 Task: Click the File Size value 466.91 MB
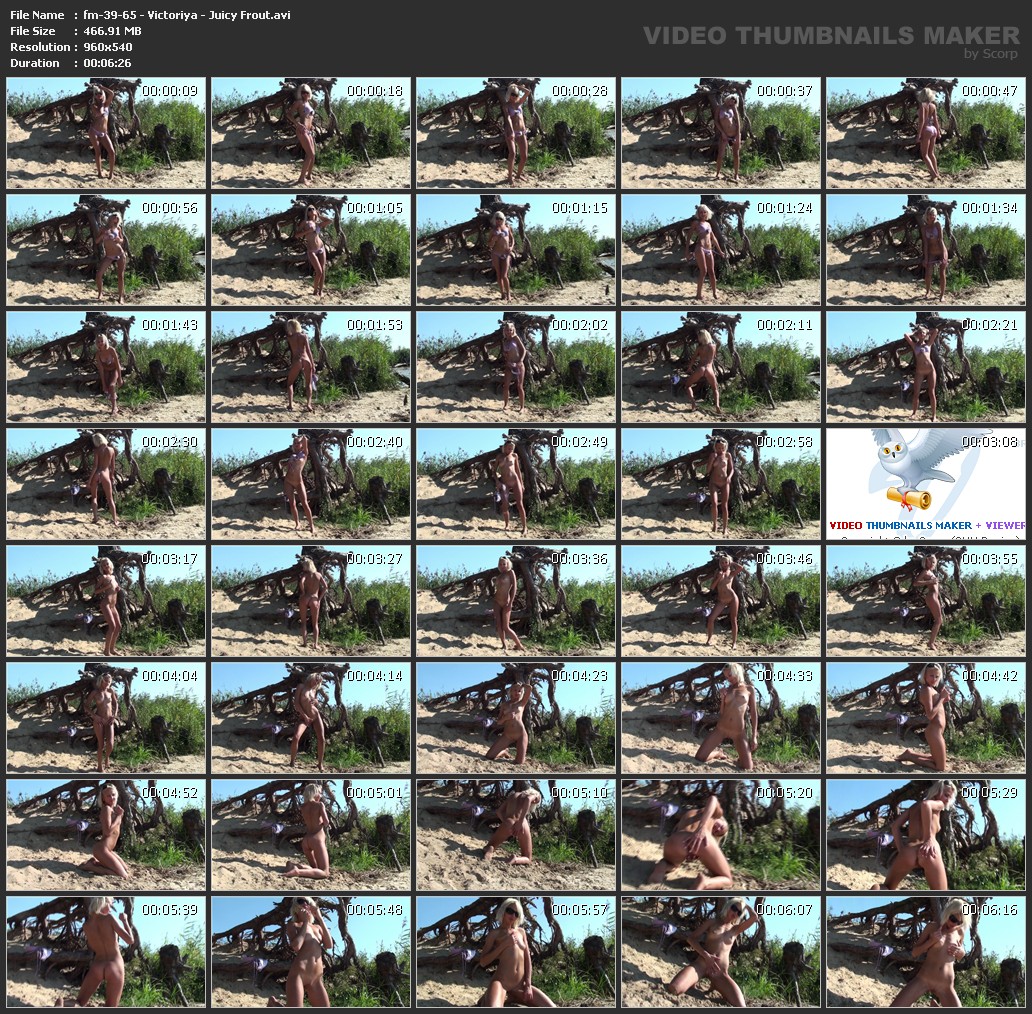[112, 31]
